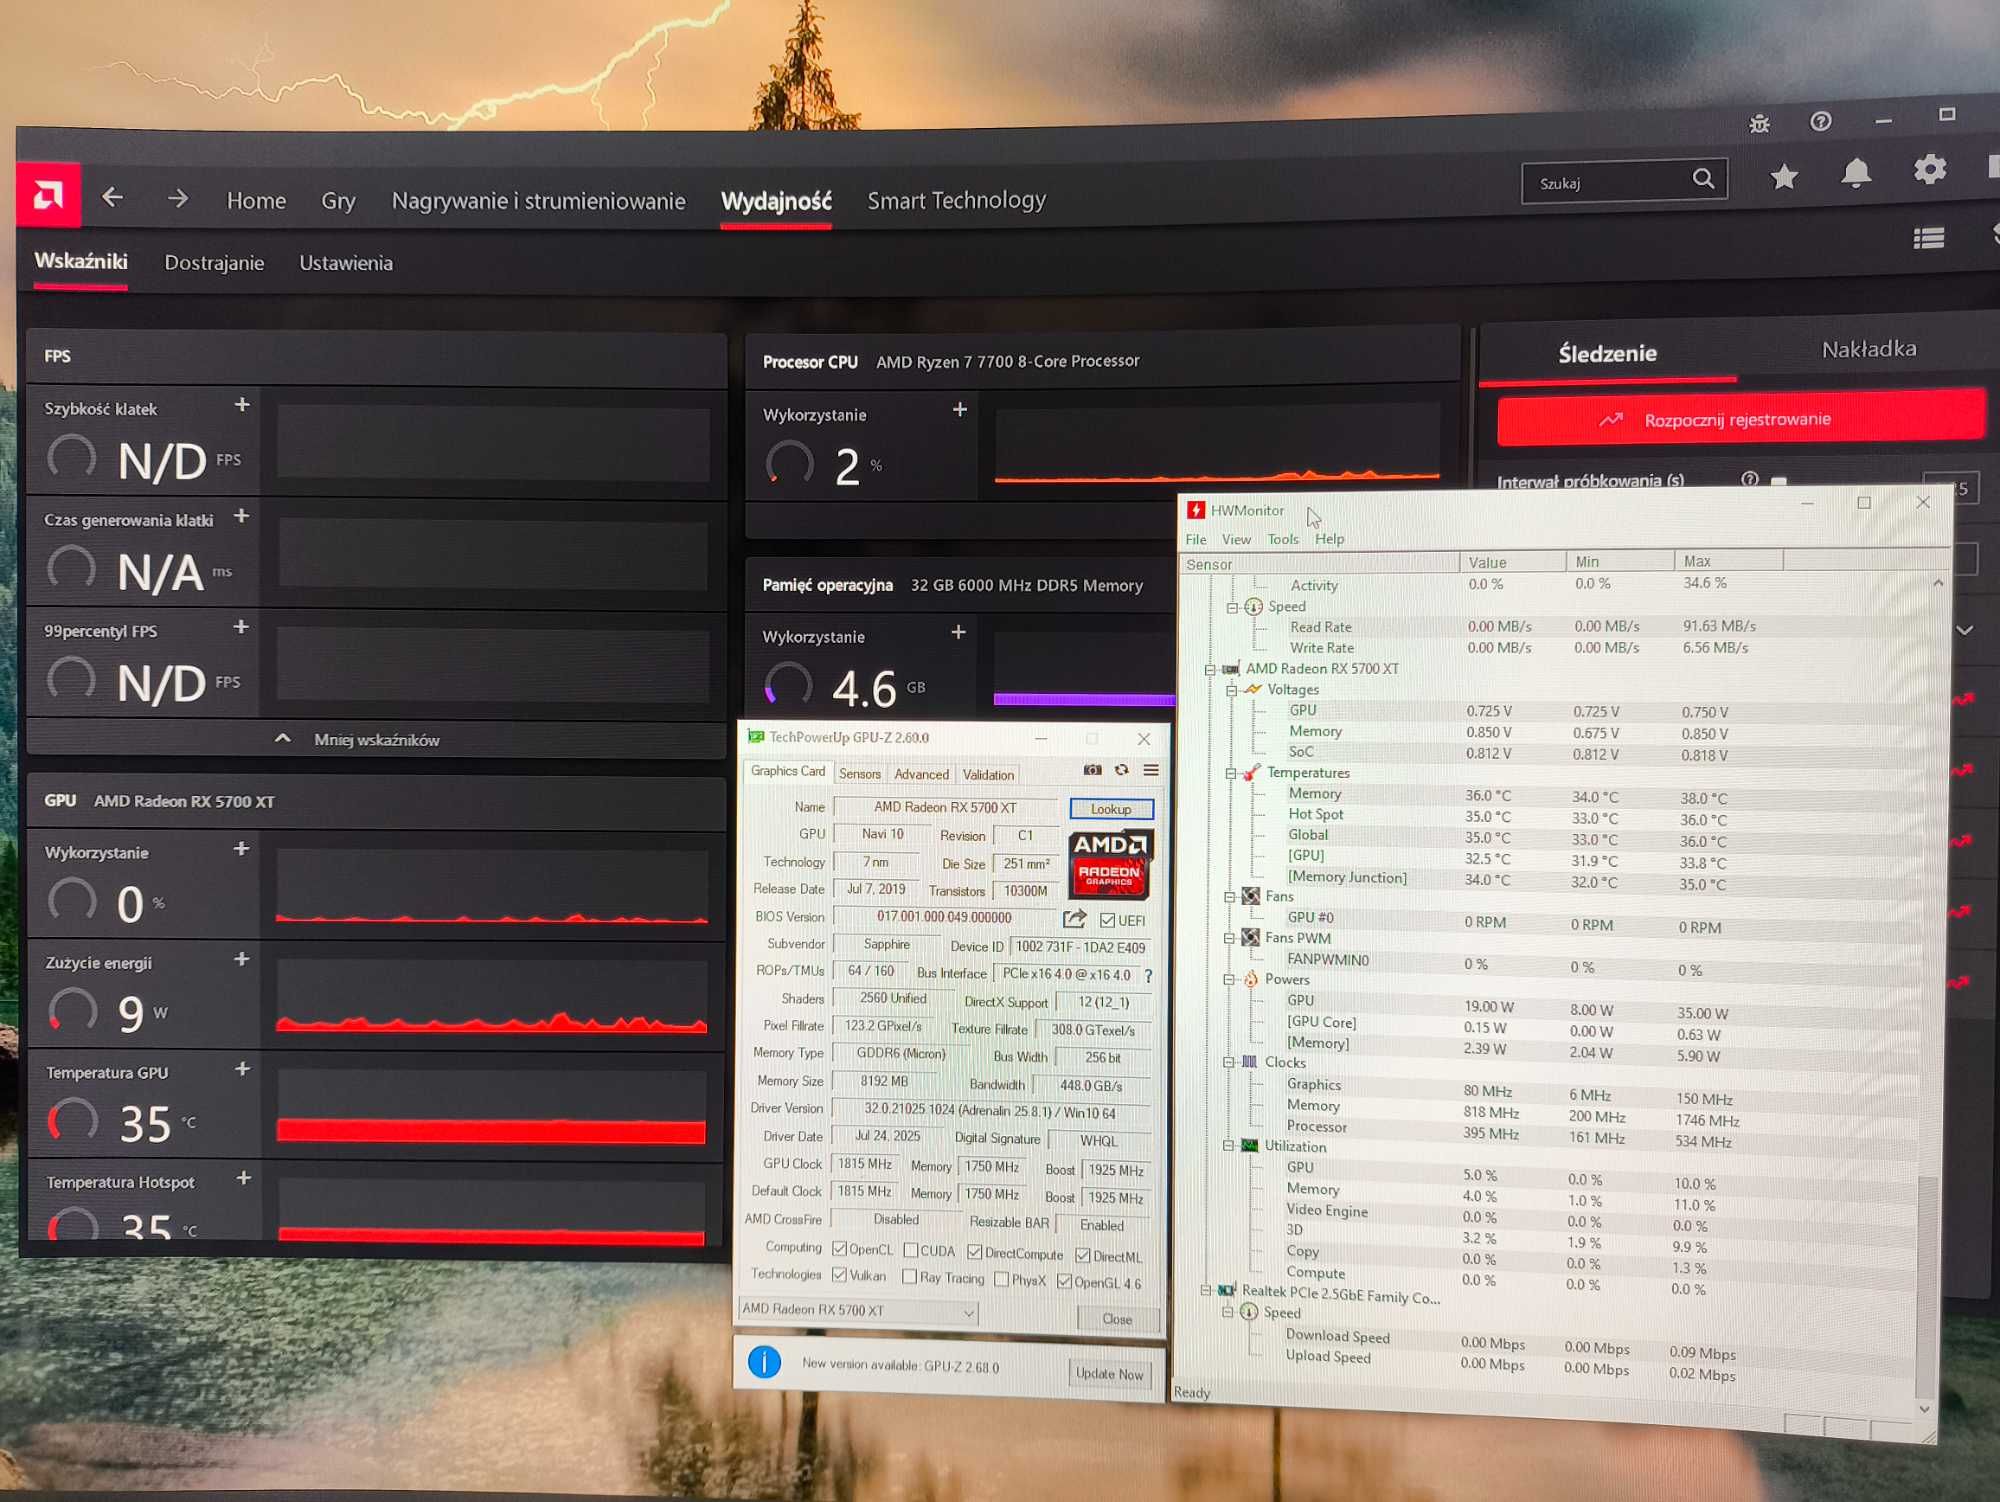Image resolution: width=2000 pixels, height=1502 pixels.
Task: Collapse Realtek PCIe 2.5GbE node
Action: (x=1205, y=1290)
